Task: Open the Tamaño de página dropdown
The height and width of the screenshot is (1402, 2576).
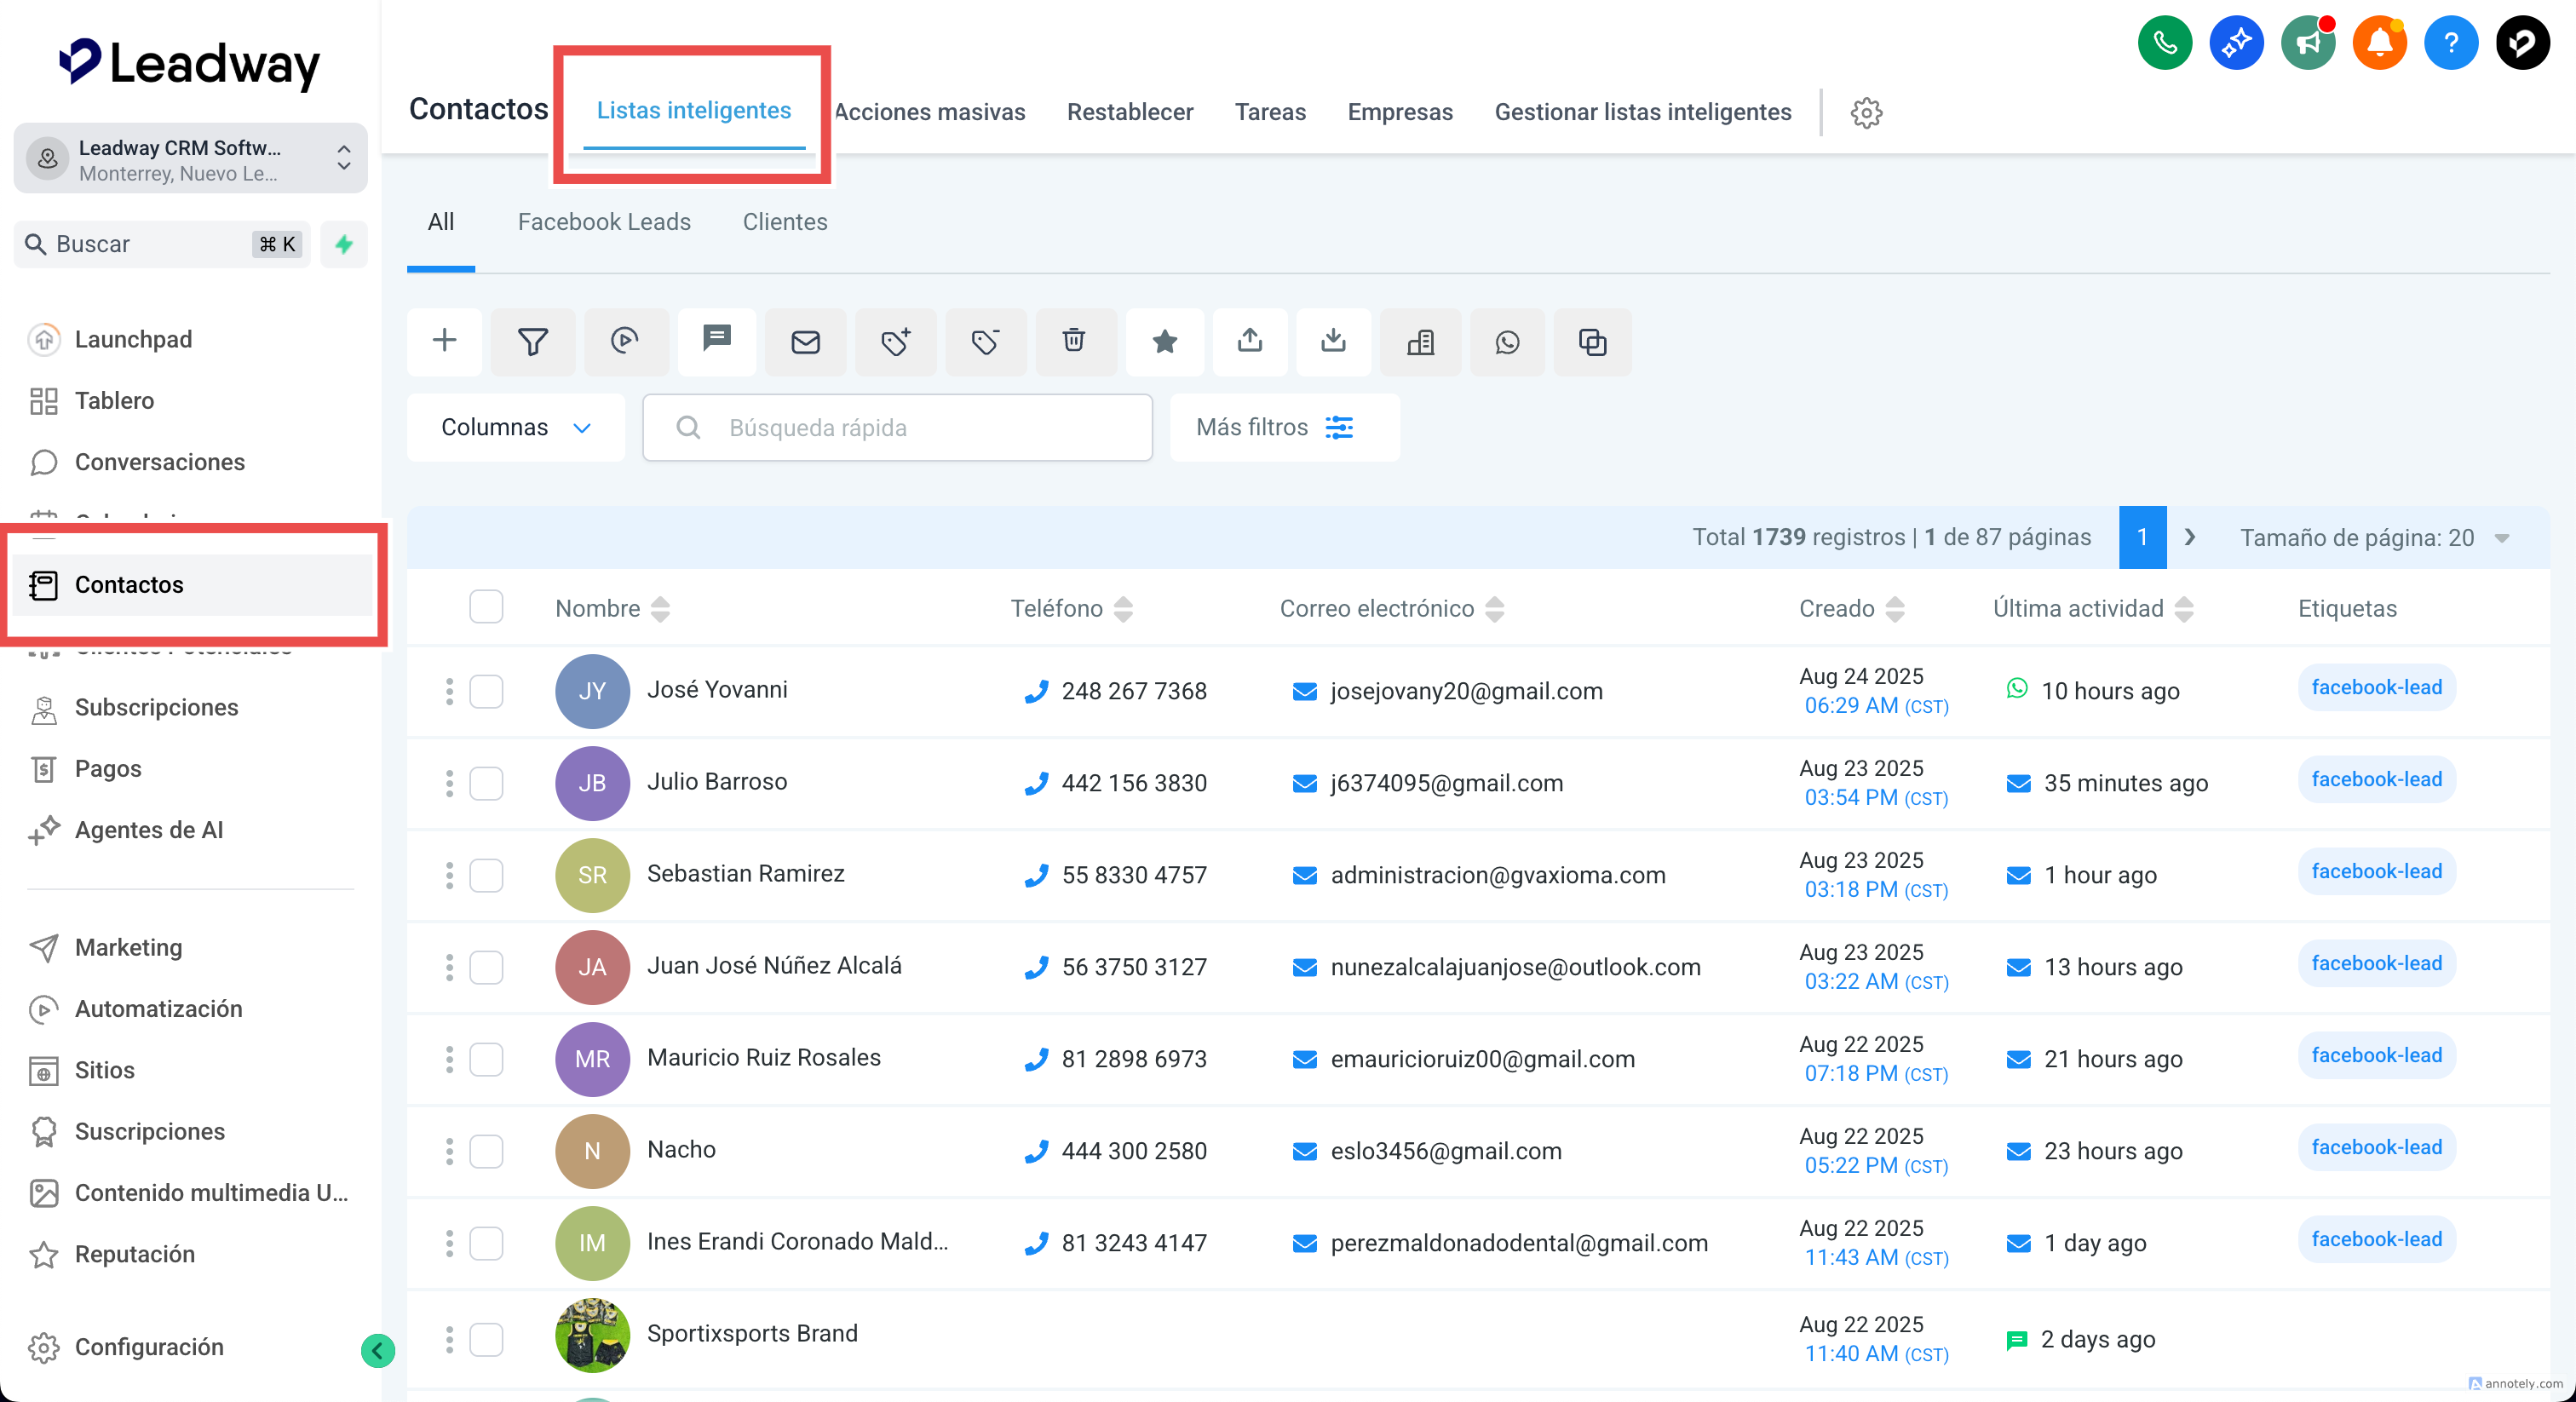Action: [x=2373, y=538]
